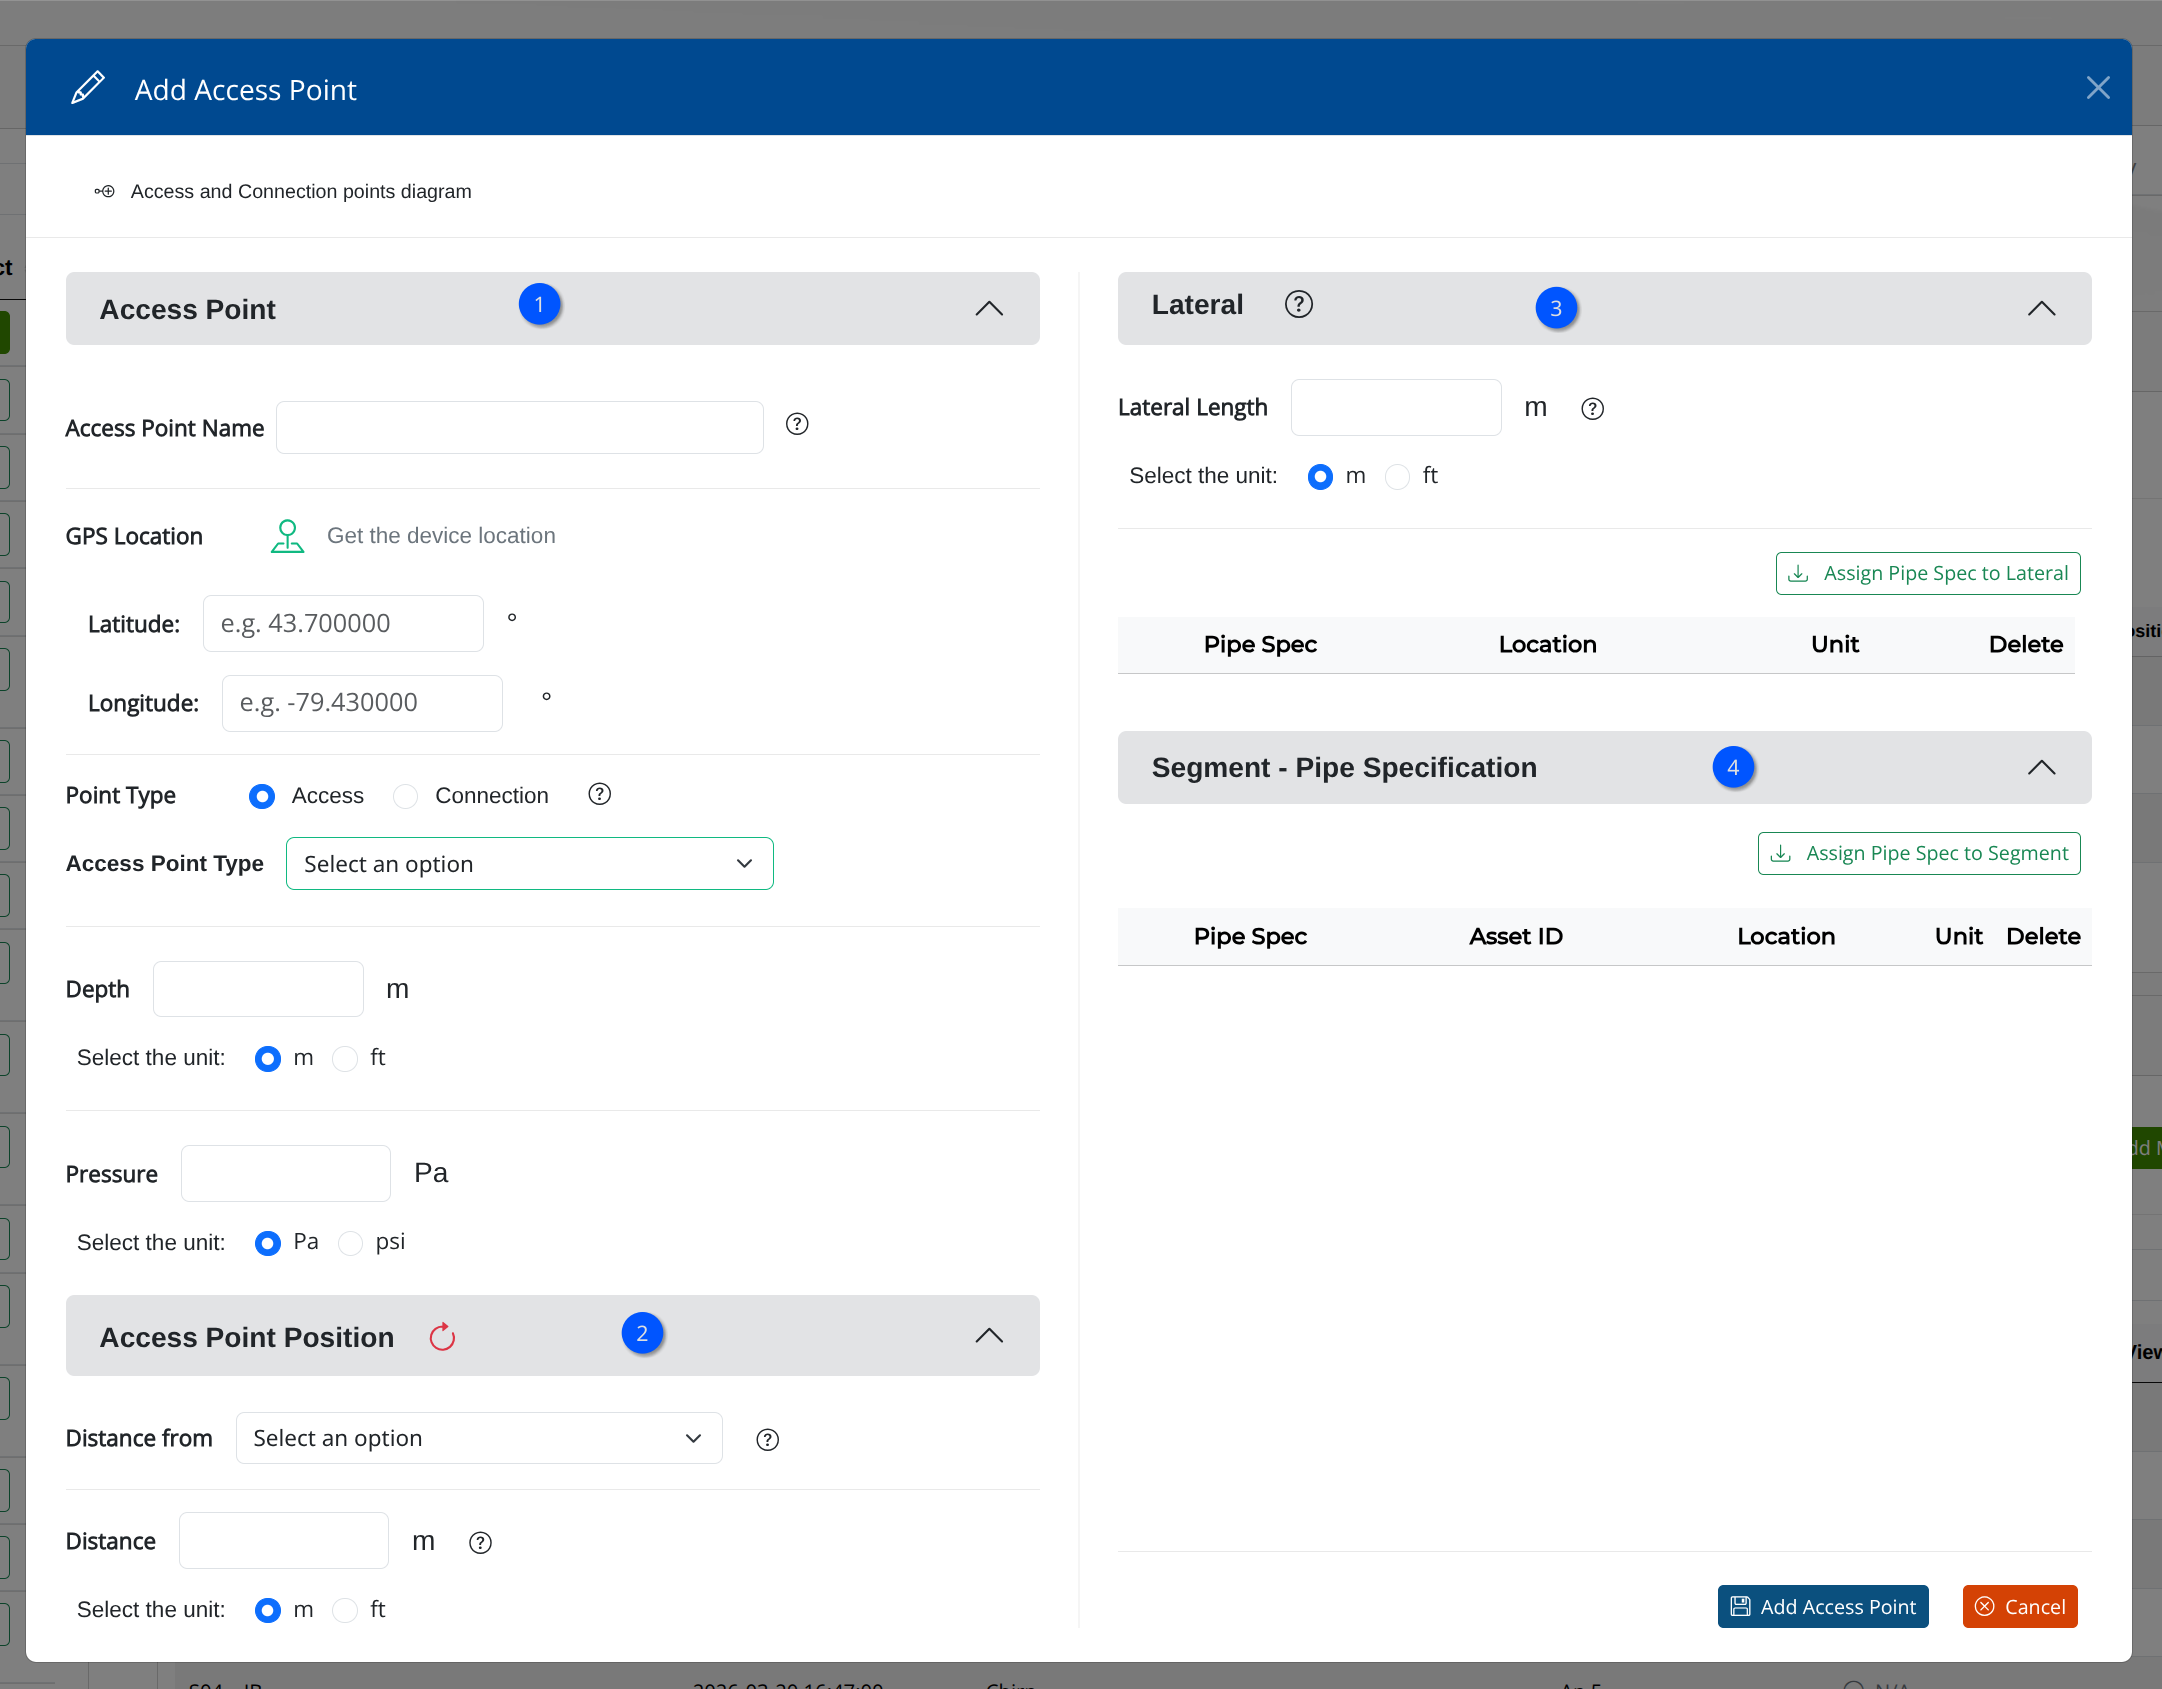
Task: Open help for Lateral Length
Action: (1592, 409)
